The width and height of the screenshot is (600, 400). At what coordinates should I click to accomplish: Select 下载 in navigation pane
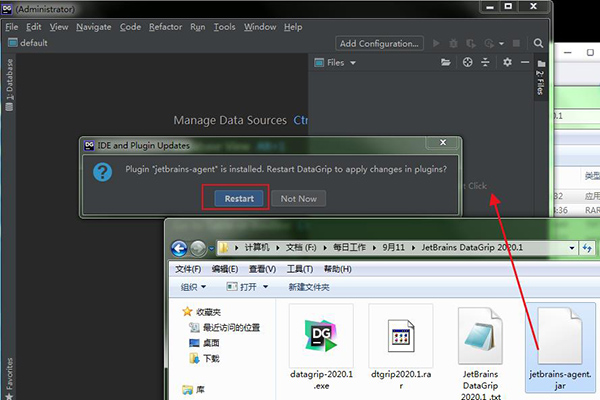[x=205, y=359]
